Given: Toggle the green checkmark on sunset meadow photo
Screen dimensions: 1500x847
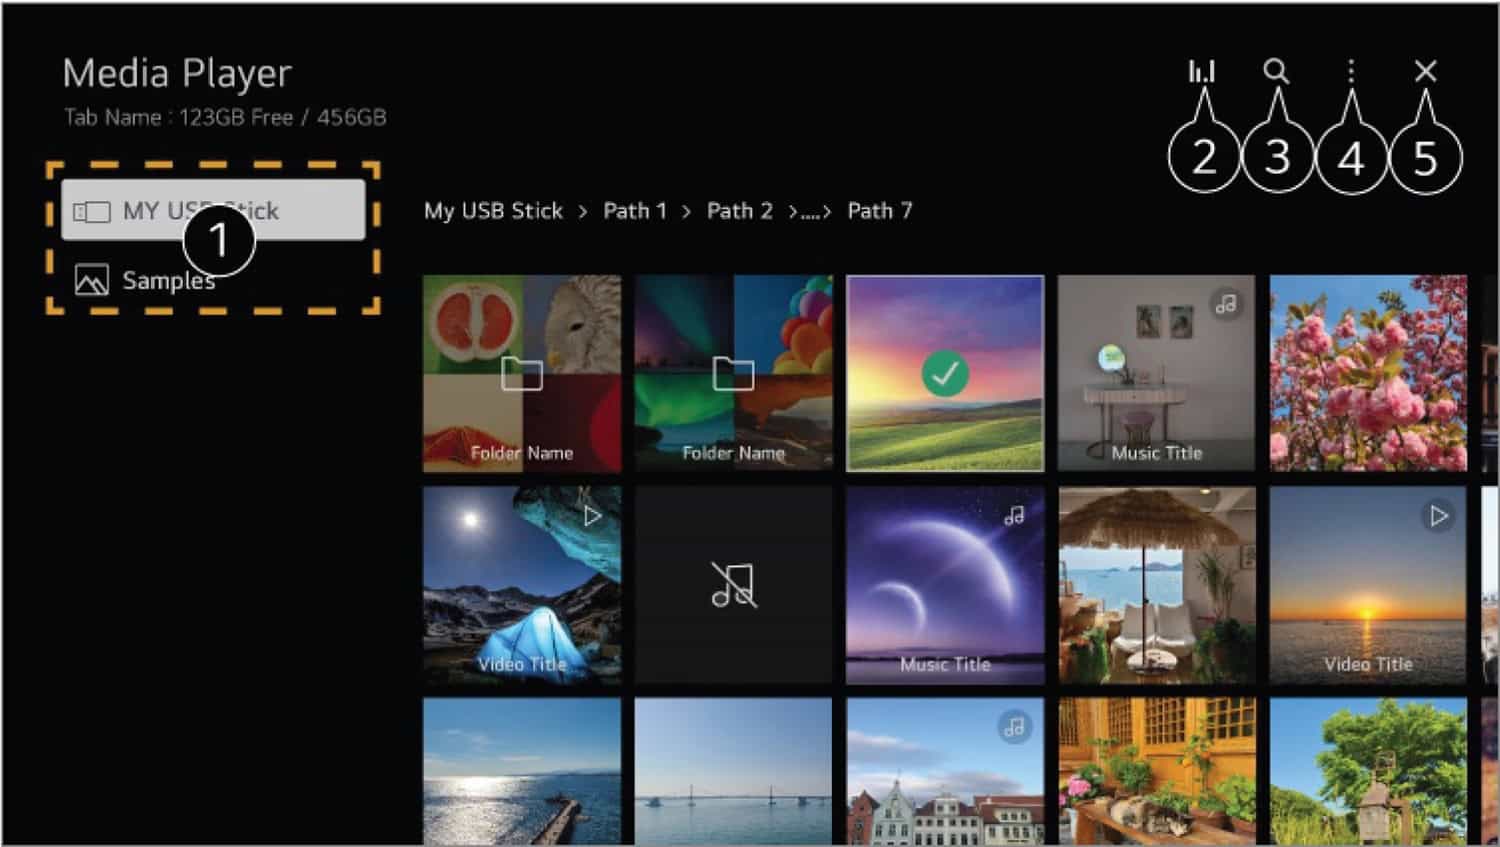Looking at the screenshot, I should pyautogui.click(x=945, y=374).
